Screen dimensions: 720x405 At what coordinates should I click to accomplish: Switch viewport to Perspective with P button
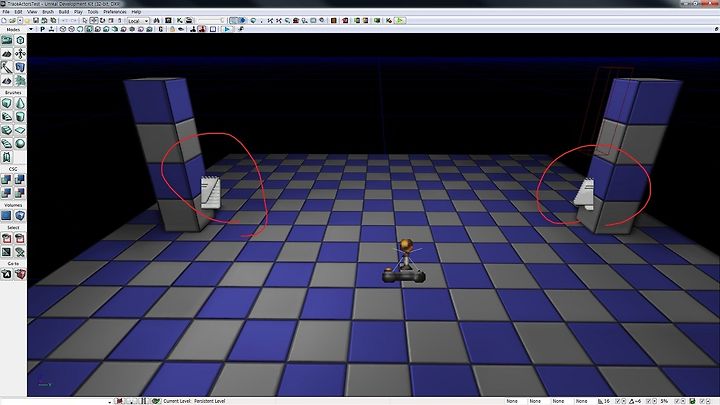coord(42,29)
